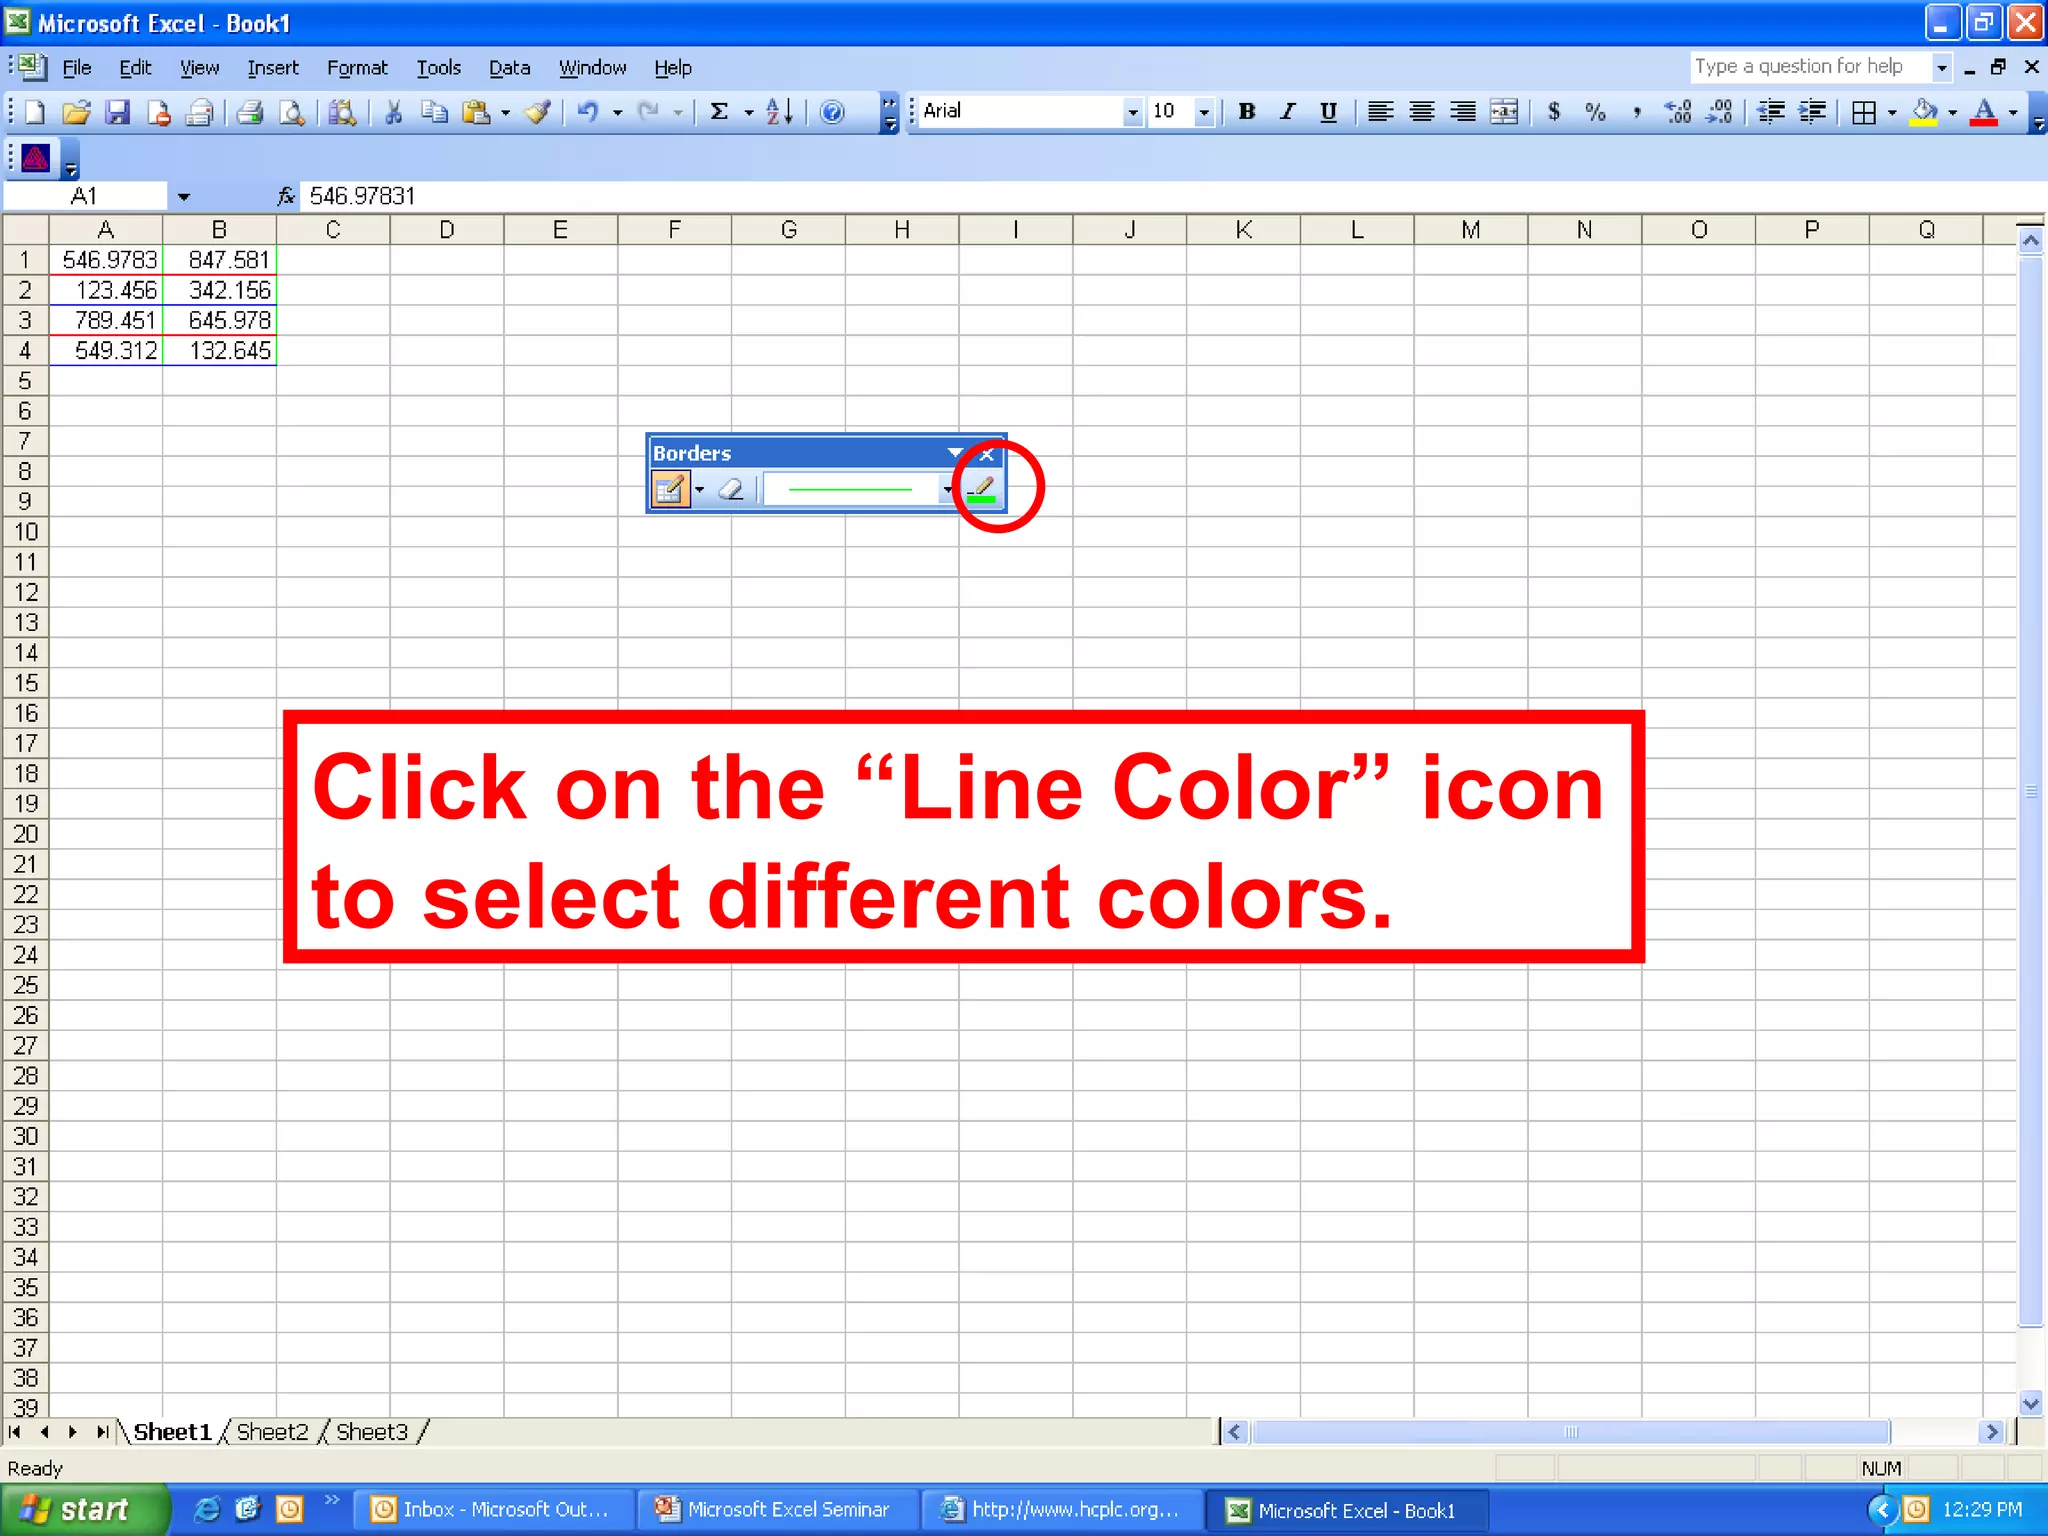The image size is (2048, 1536).
Task: Select Erase Border tool in Borders toolbar
Action: coord(731,490)
